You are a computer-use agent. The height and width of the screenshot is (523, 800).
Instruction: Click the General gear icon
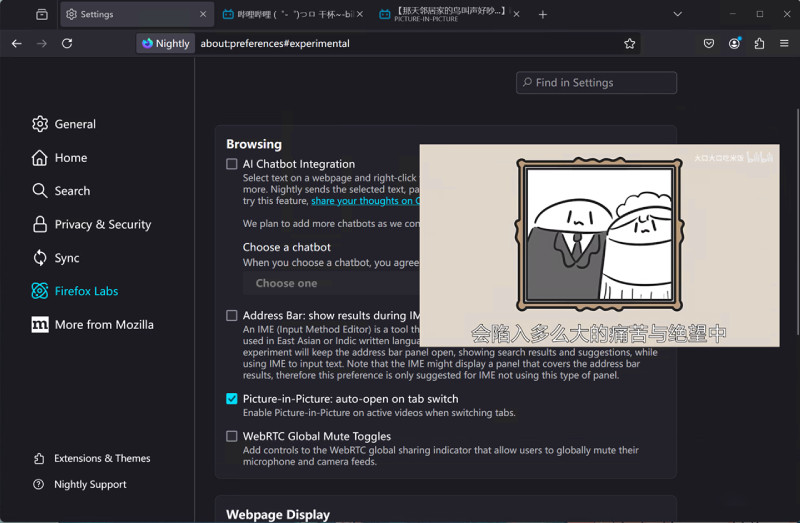[40, 124]
